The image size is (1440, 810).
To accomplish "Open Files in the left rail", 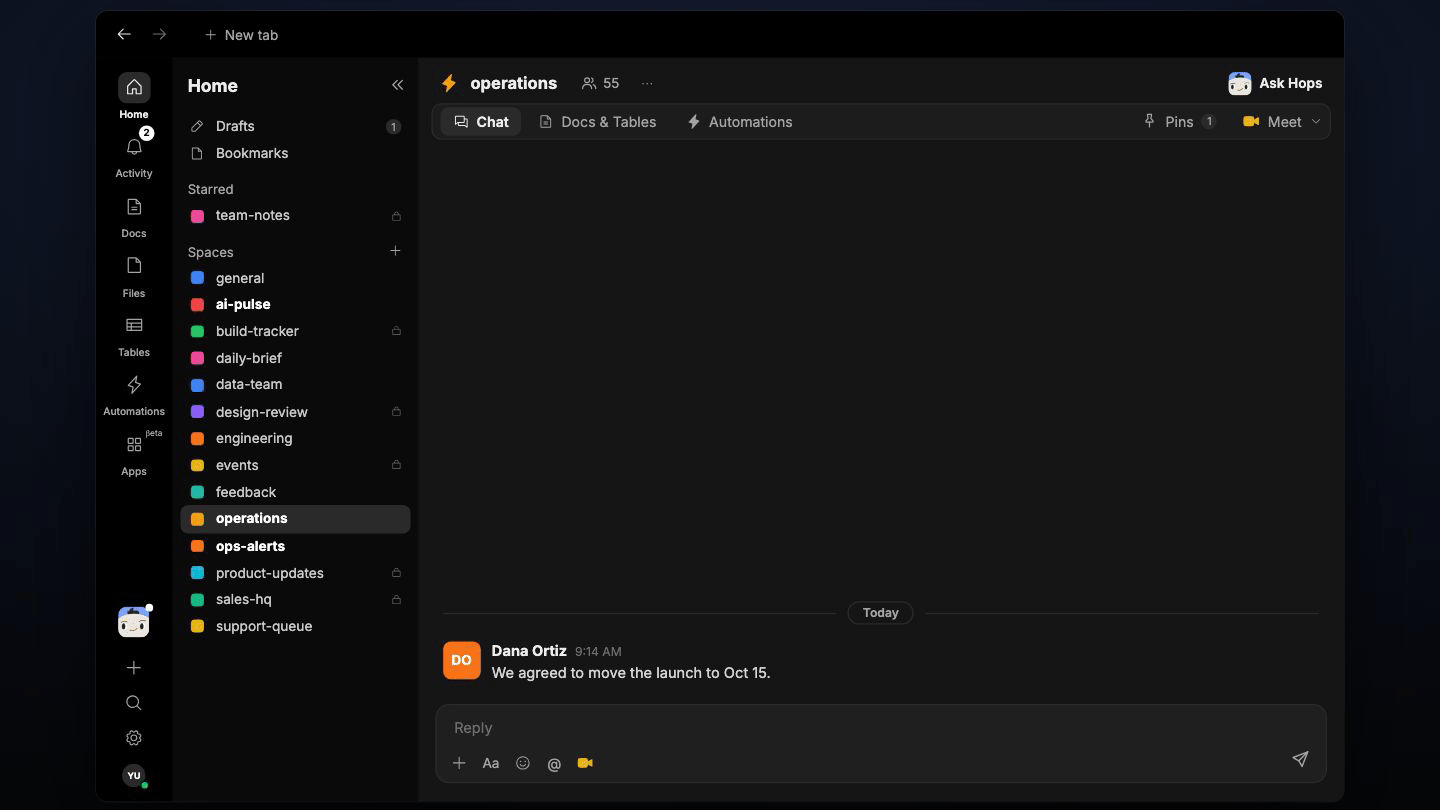I will [x=134, y=275].
